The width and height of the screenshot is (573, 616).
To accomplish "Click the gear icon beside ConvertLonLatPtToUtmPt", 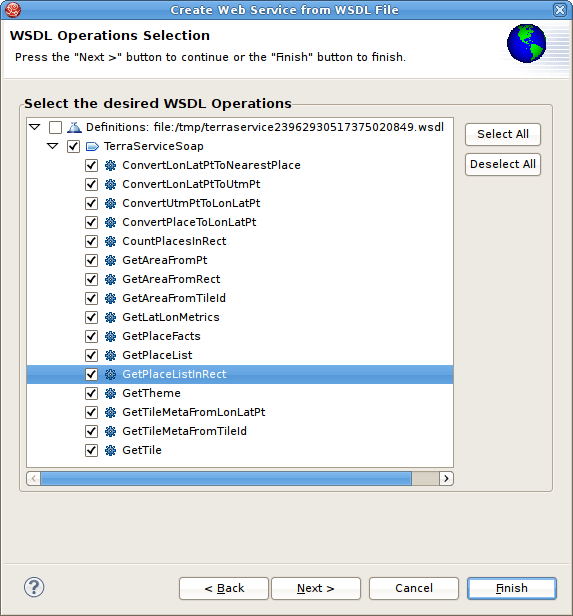I will (x=110, y=184).
